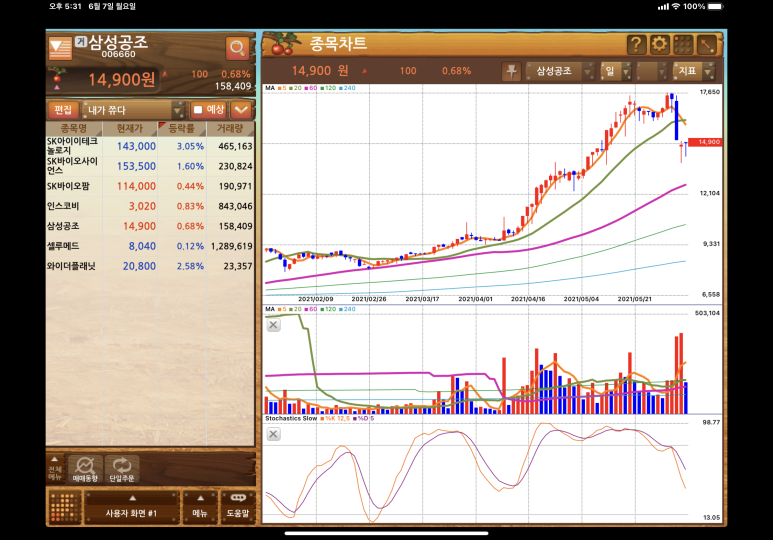Tap the Wi-Fi icon in status bar
Viewport: 773px width, 540px height.
[x=675, y=6]
